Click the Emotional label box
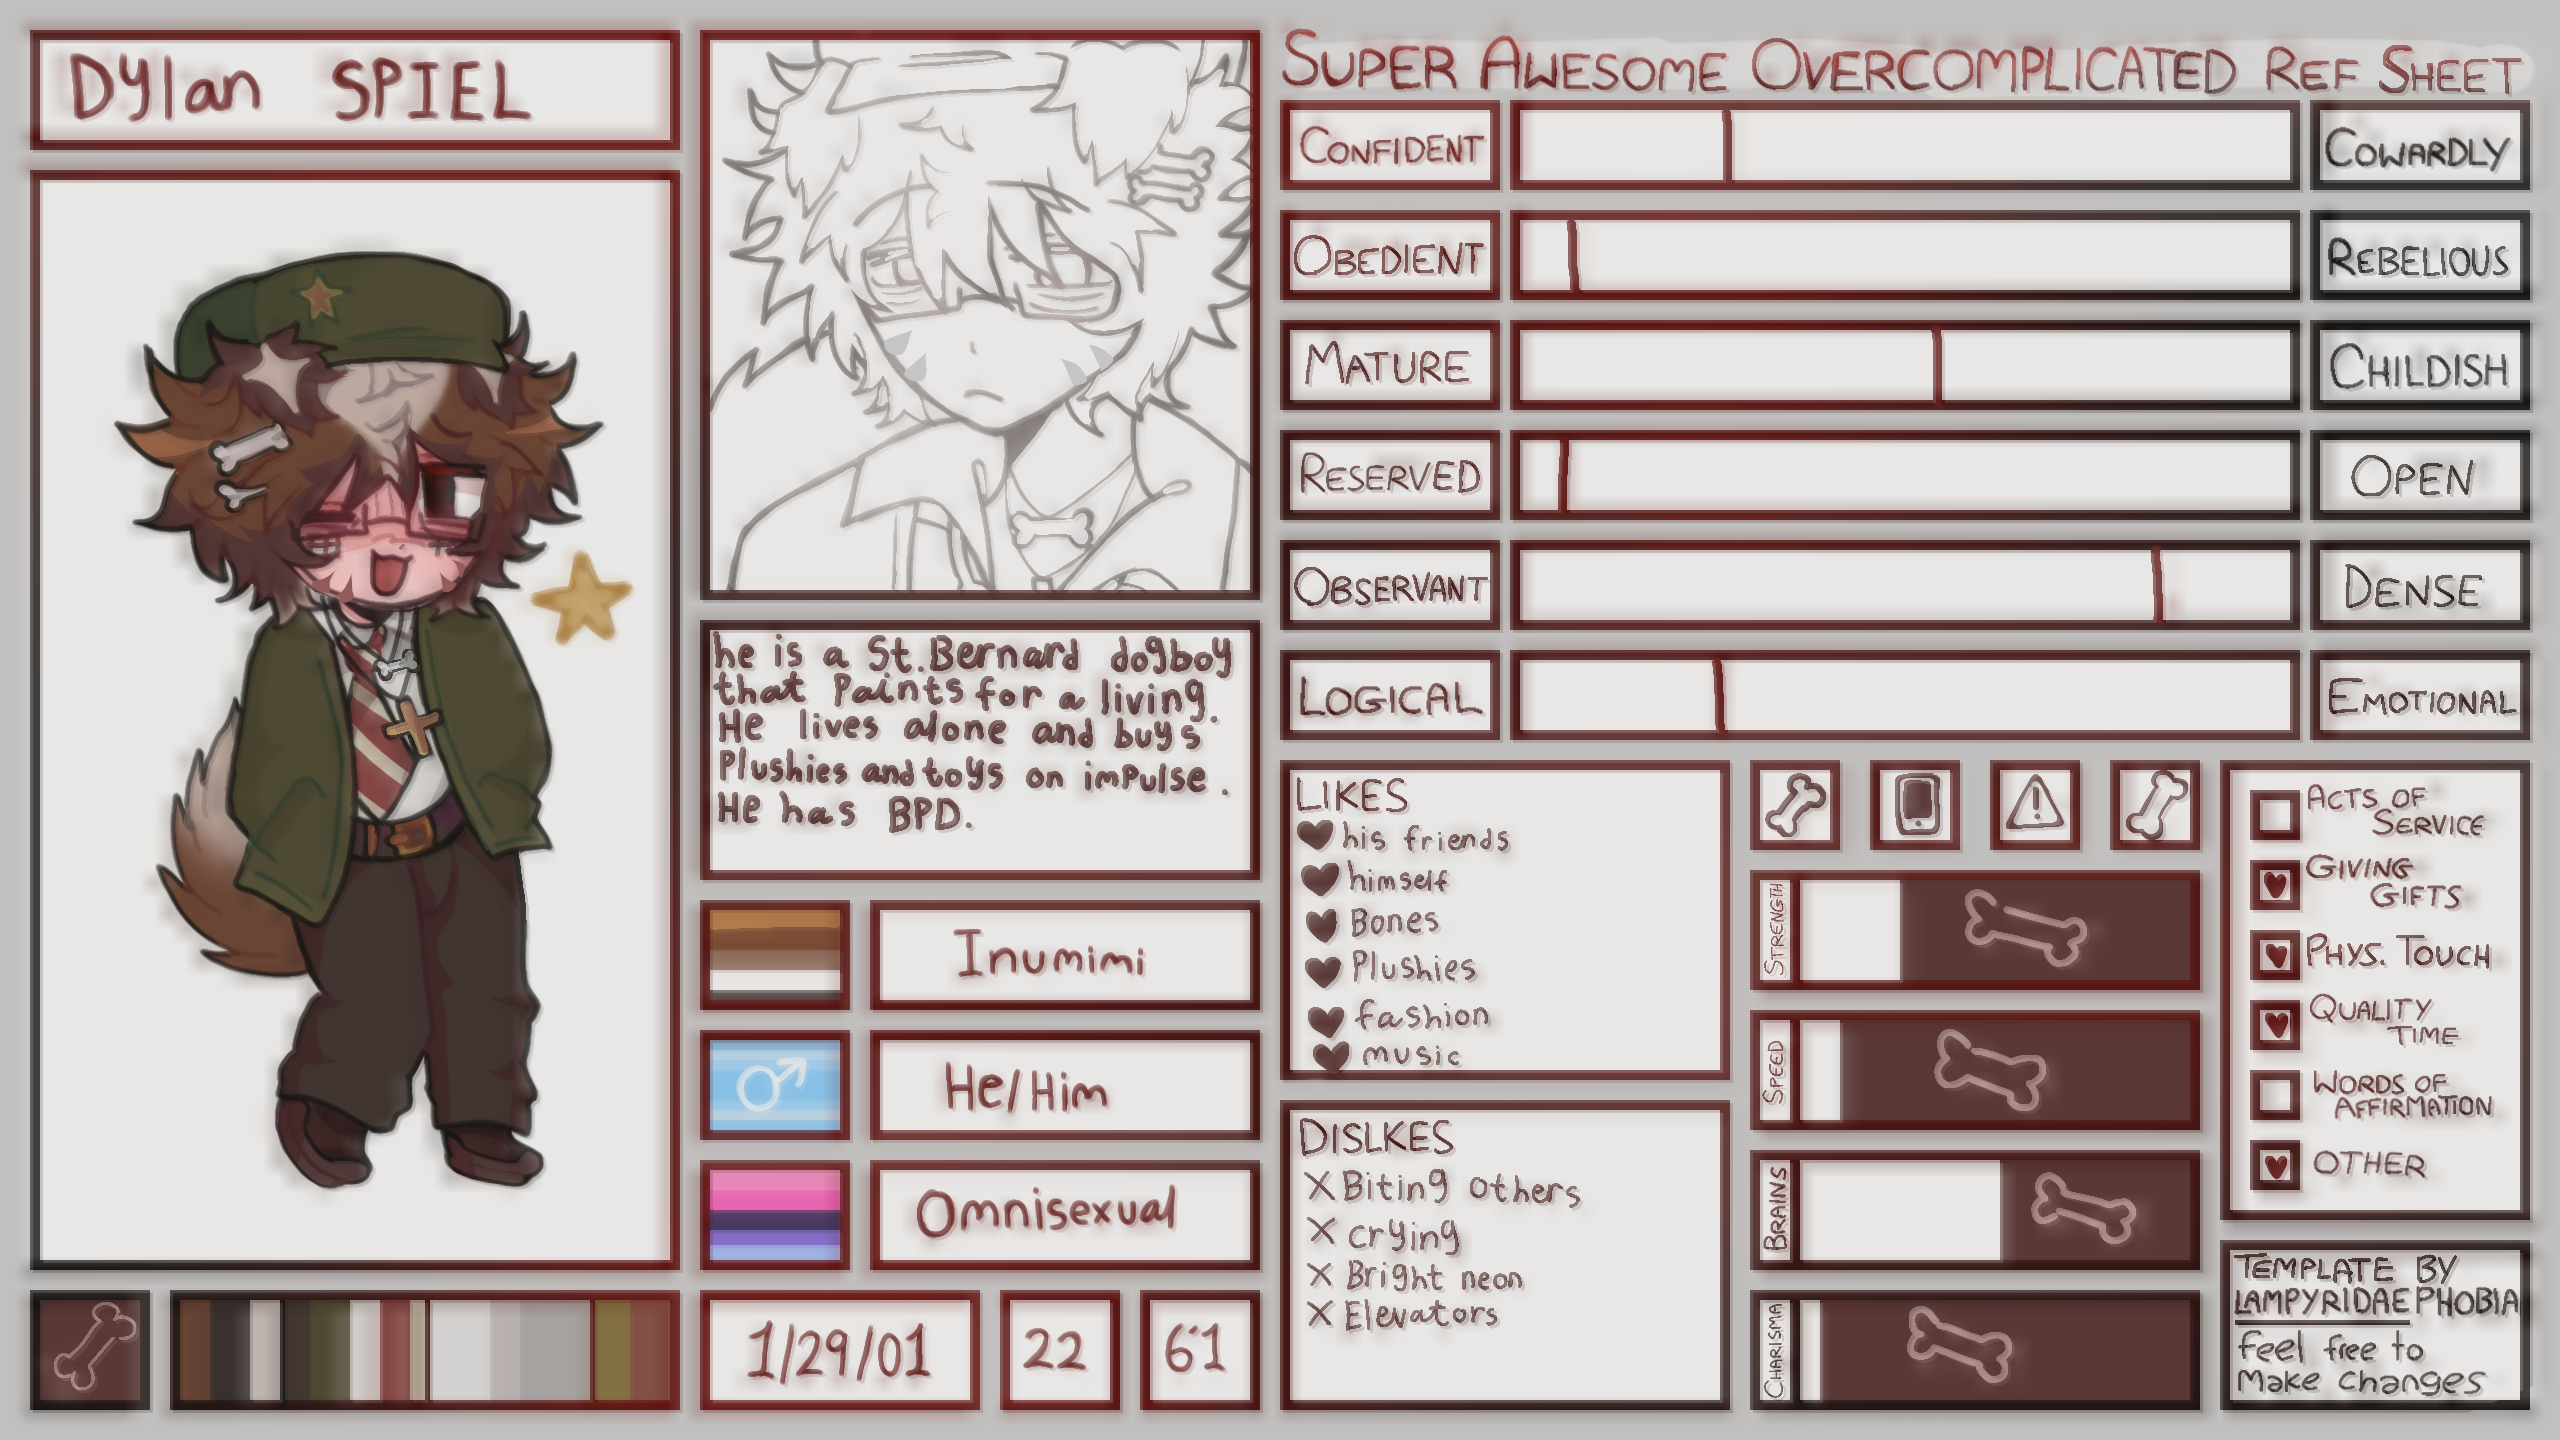 [x=2420, y=696]
